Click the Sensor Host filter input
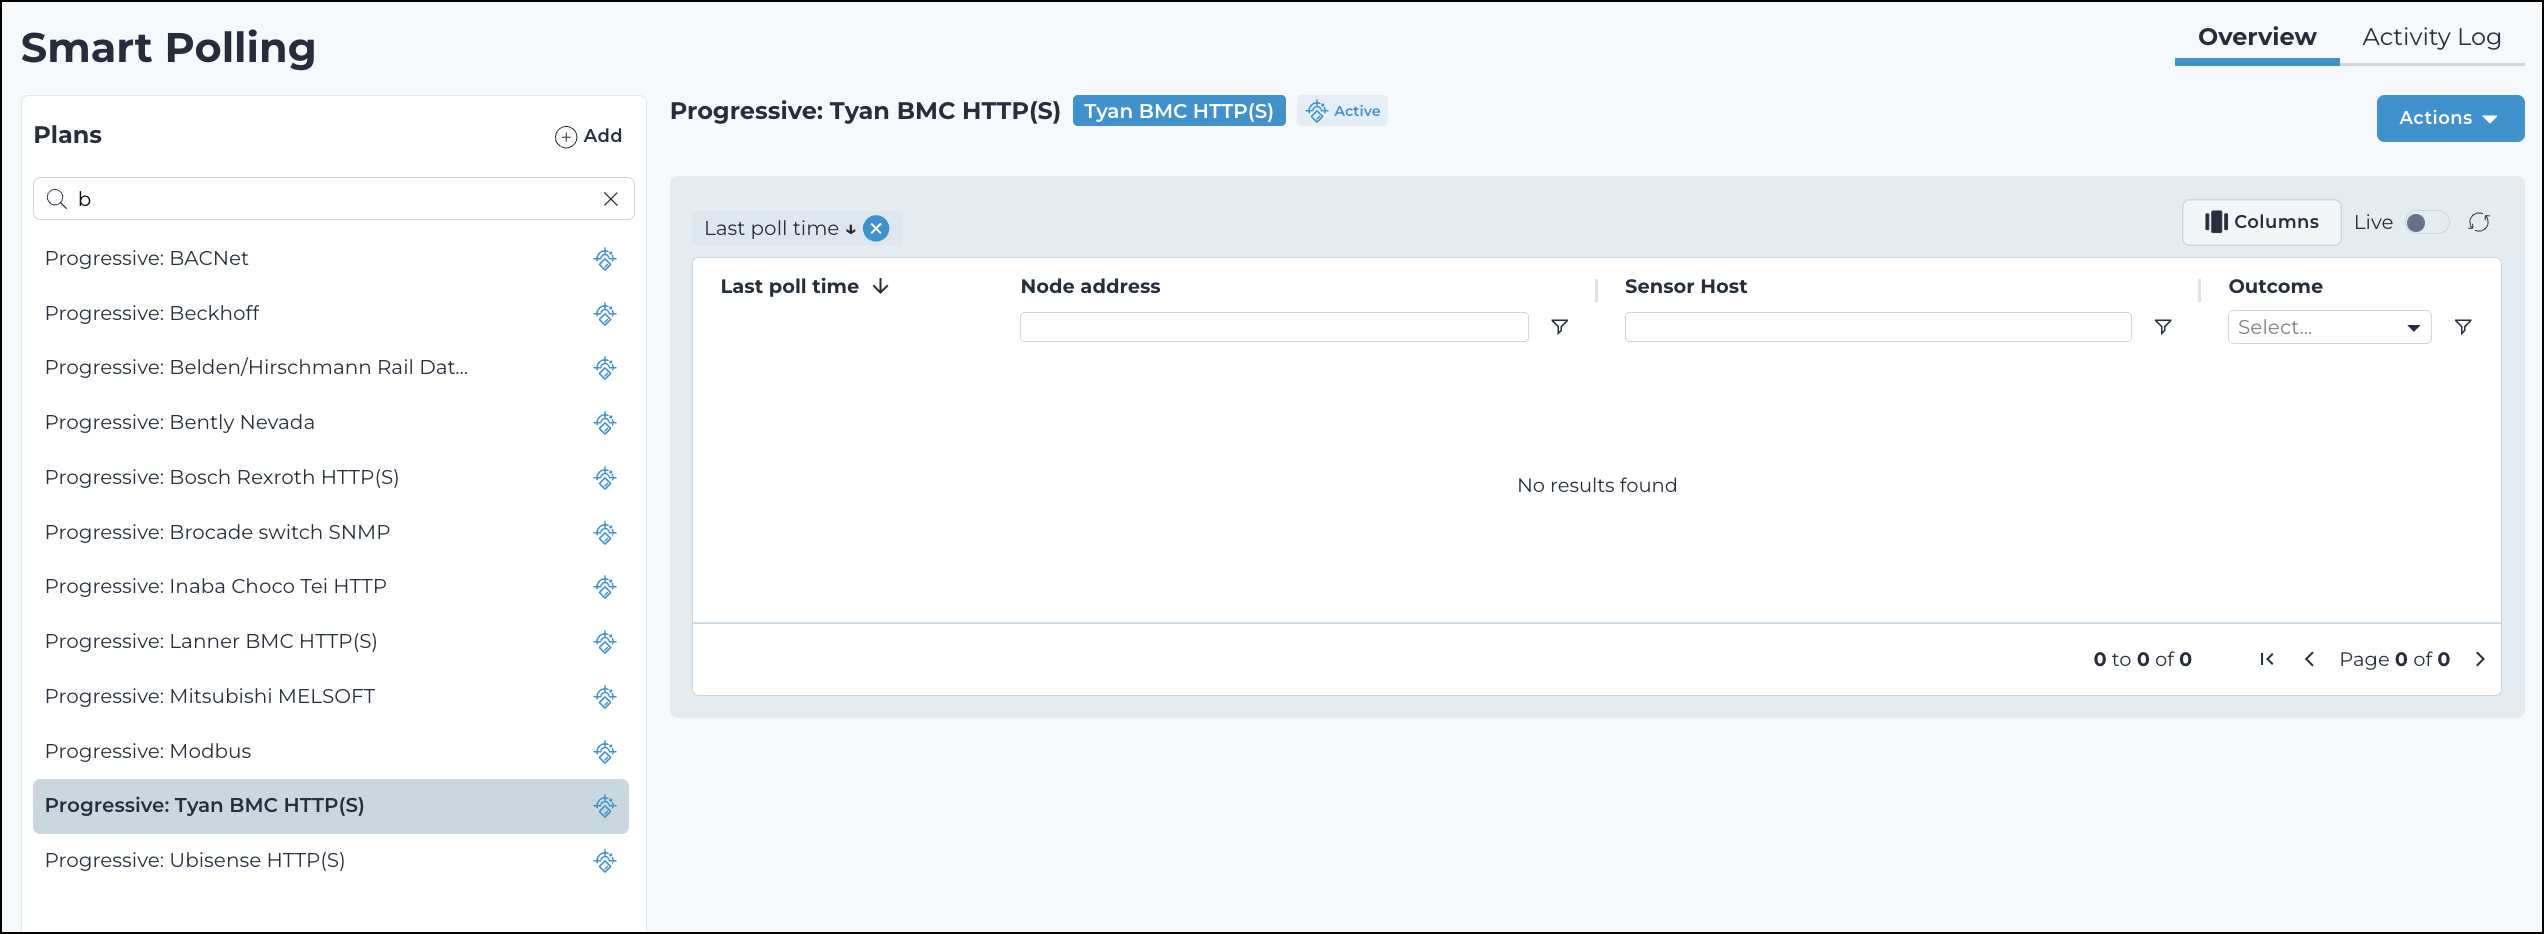 pyautogui.click(x=1878, y=327)
